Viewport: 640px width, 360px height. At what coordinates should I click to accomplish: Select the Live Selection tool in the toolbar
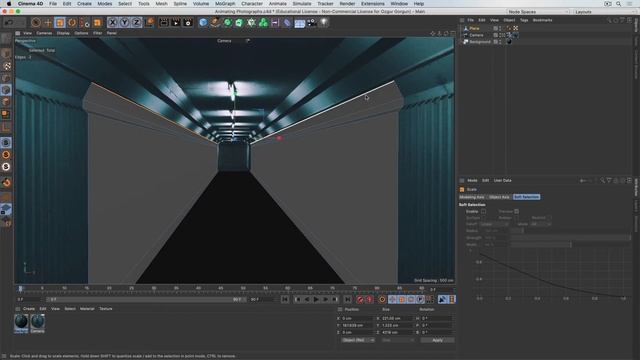tap(36, 22)
